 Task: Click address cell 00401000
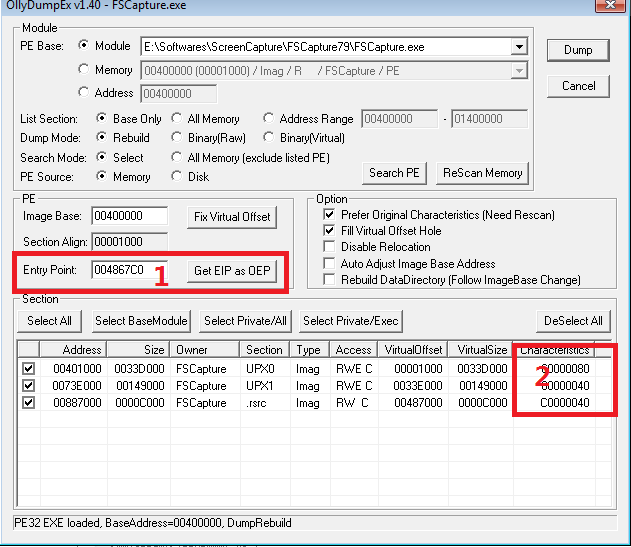77,369
